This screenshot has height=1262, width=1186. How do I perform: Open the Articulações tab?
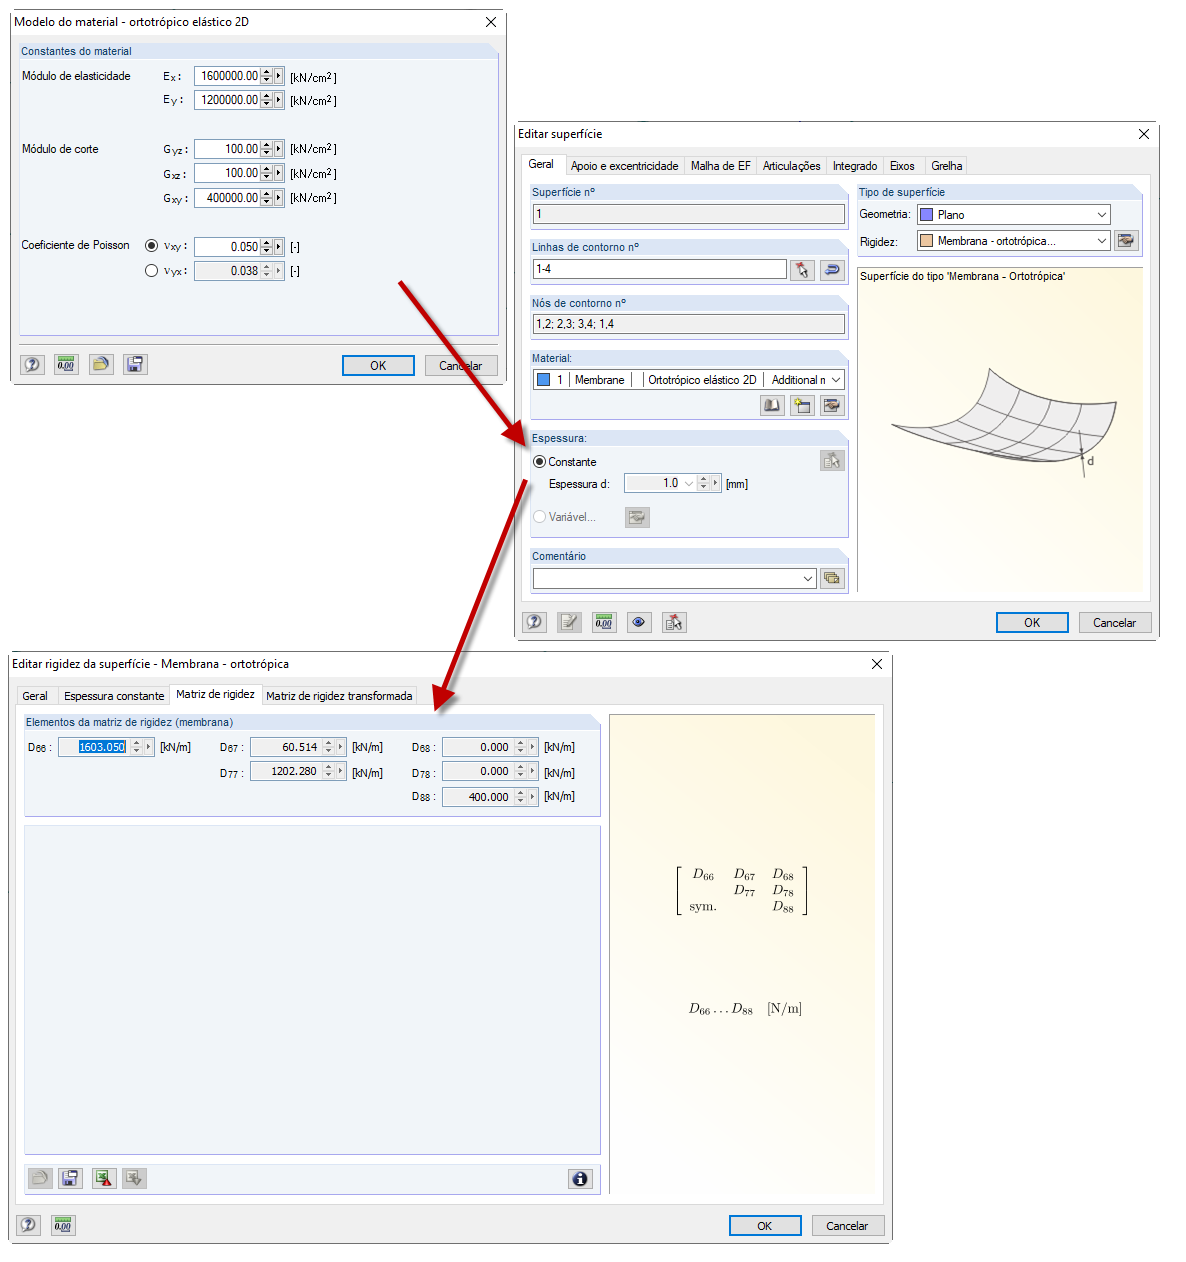point(791,166)
